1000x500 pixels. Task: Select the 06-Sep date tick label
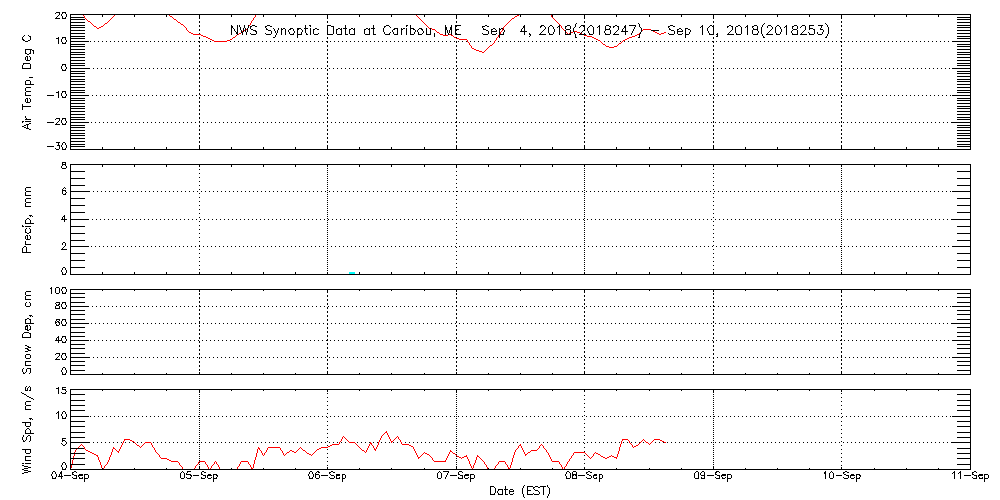click(328, 477)
